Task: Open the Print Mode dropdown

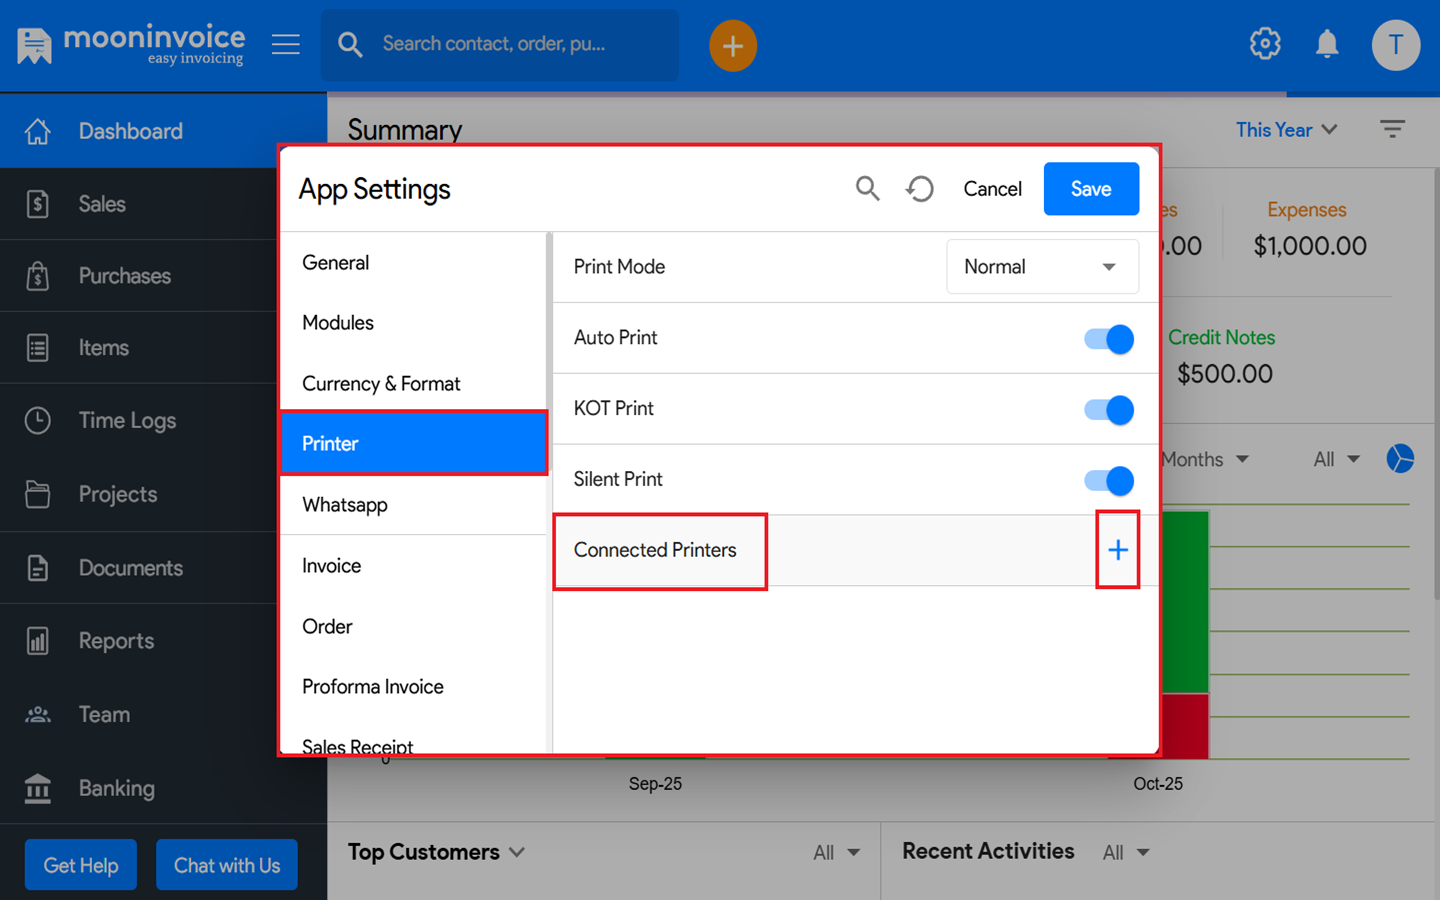Action: click(1041, 267)
